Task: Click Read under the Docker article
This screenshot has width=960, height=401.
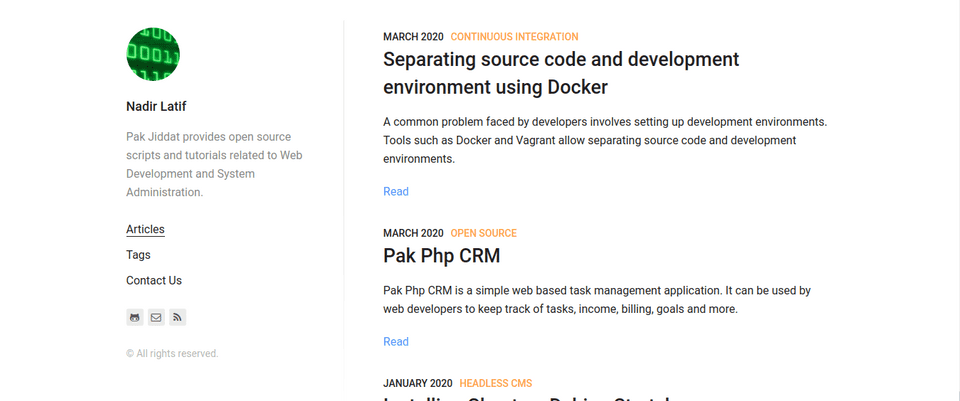Action: (x=395, y=192)
